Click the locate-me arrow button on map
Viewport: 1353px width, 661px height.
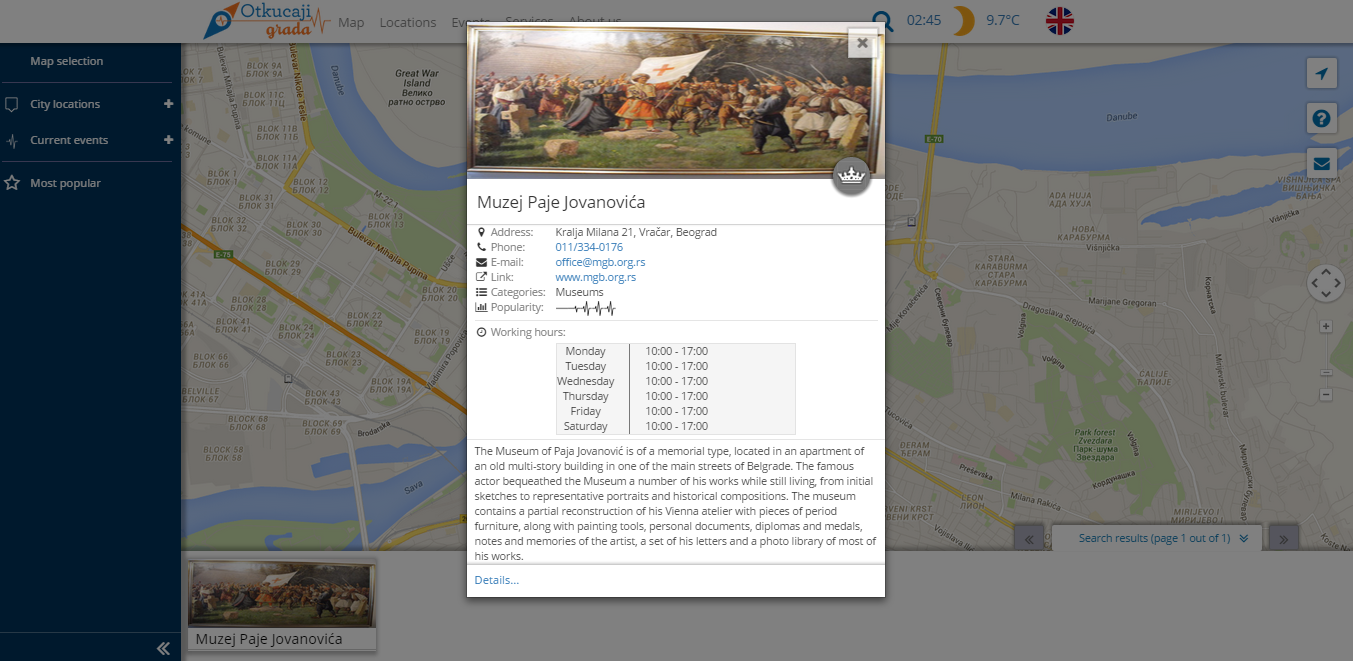pos(1322,74)
